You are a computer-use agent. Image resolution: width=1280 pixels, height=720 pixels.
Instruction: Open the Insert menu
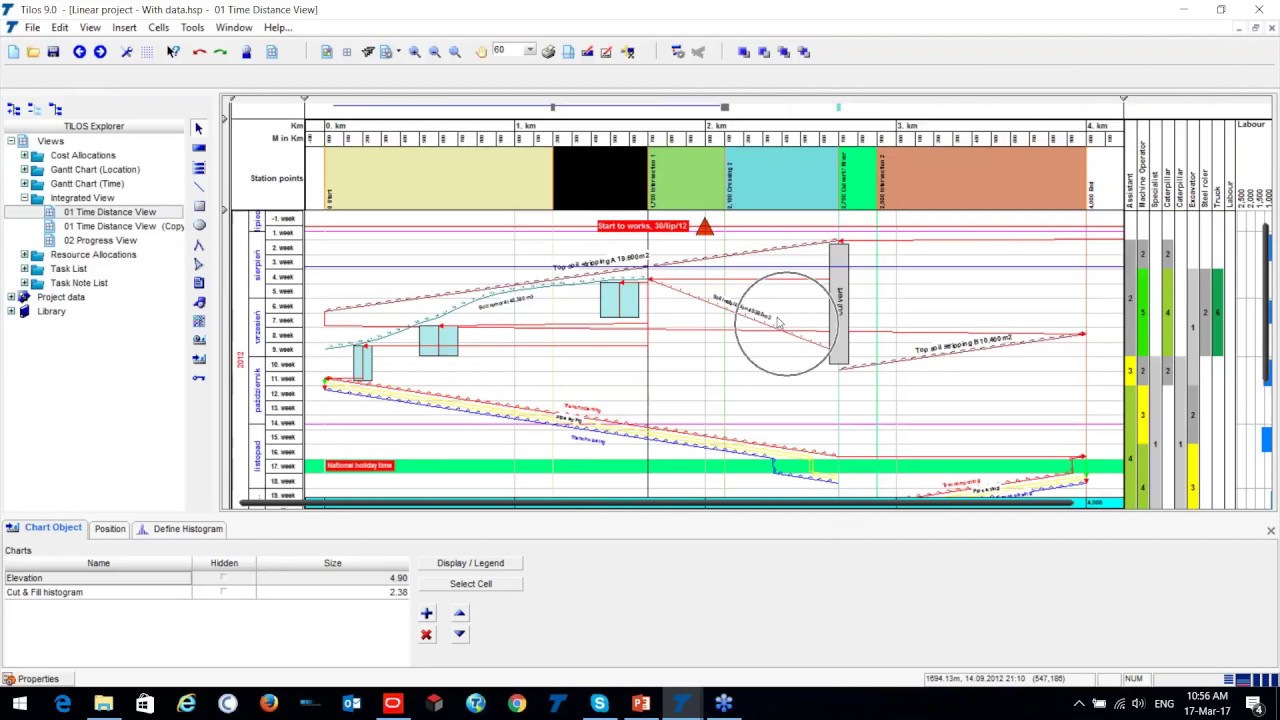point(124,27)
